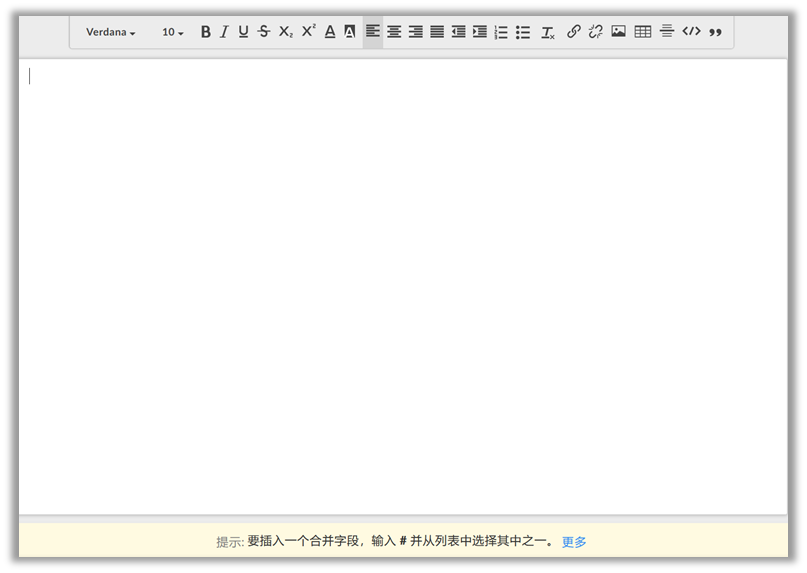
Task: Insert an image into editor
Action: click(x=619, y=32)
